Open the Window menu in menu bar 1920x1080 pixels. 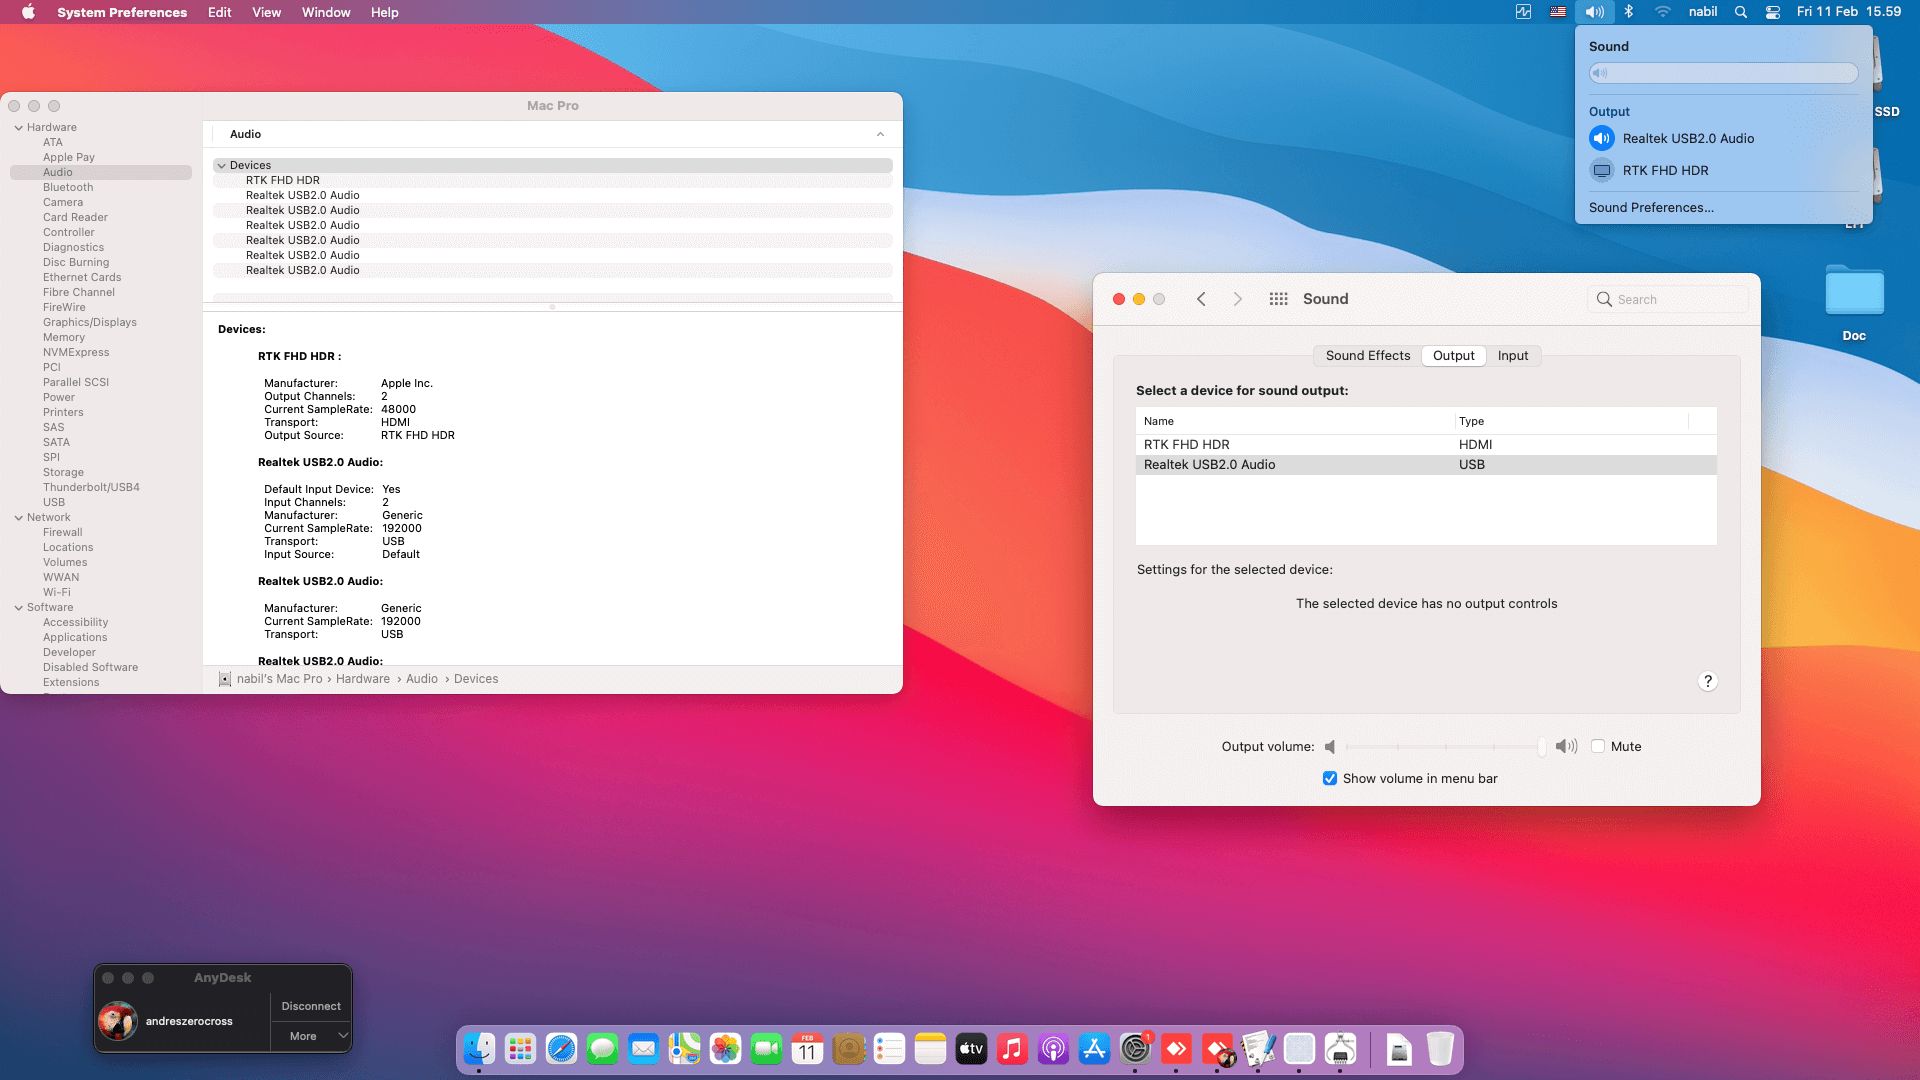pos(326,12)
